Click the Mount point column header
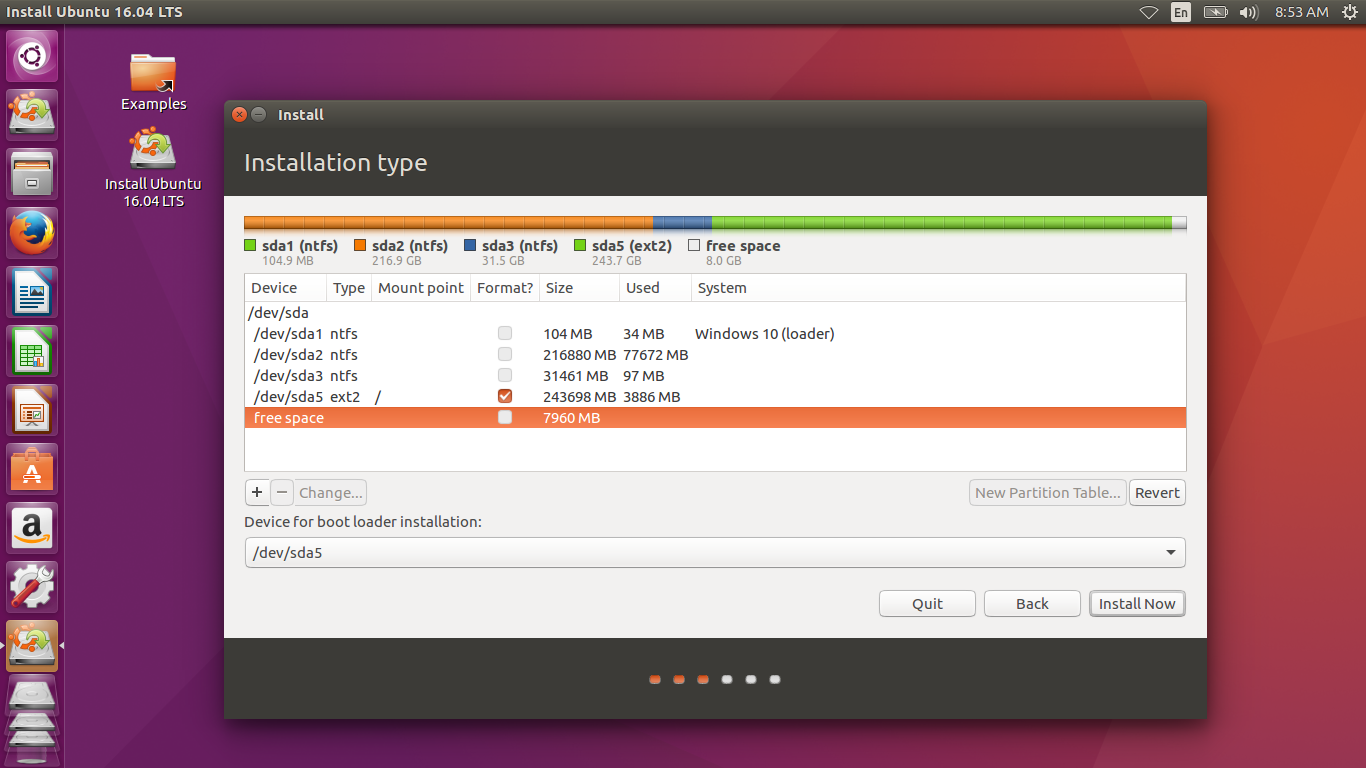Screen dimensions: 1366x768 (x=421, y=288)
